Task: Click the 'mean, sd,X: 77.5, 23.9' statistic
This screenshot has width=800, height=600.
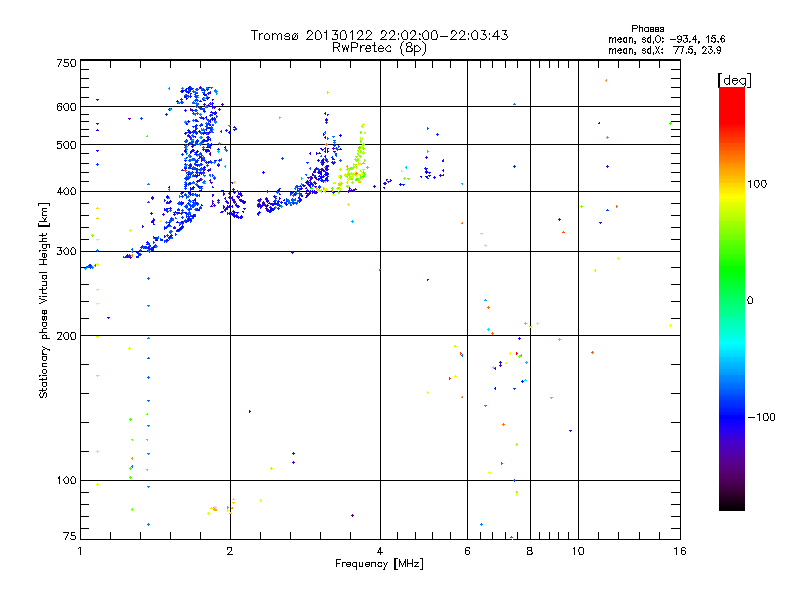Action: click(x=664, y=50)
